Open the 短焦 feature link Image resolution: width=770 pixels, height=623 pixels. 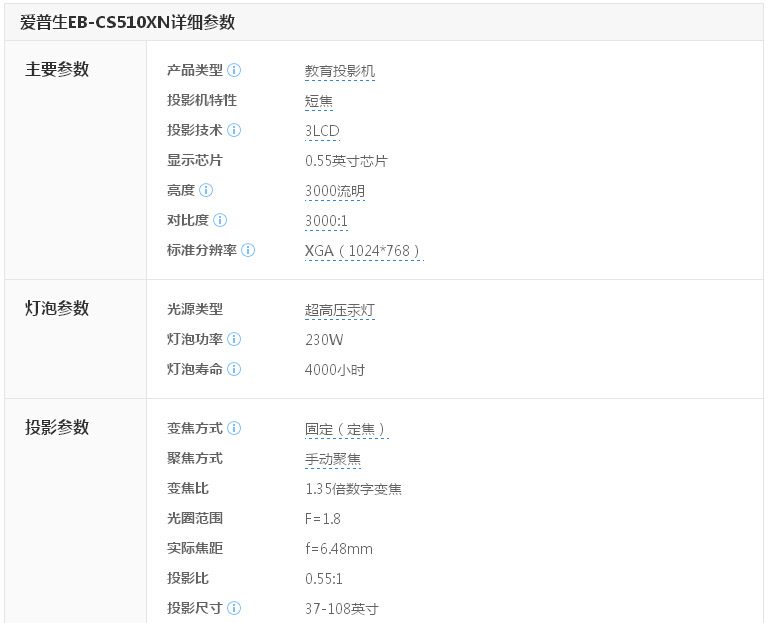[x=319, y=101]
